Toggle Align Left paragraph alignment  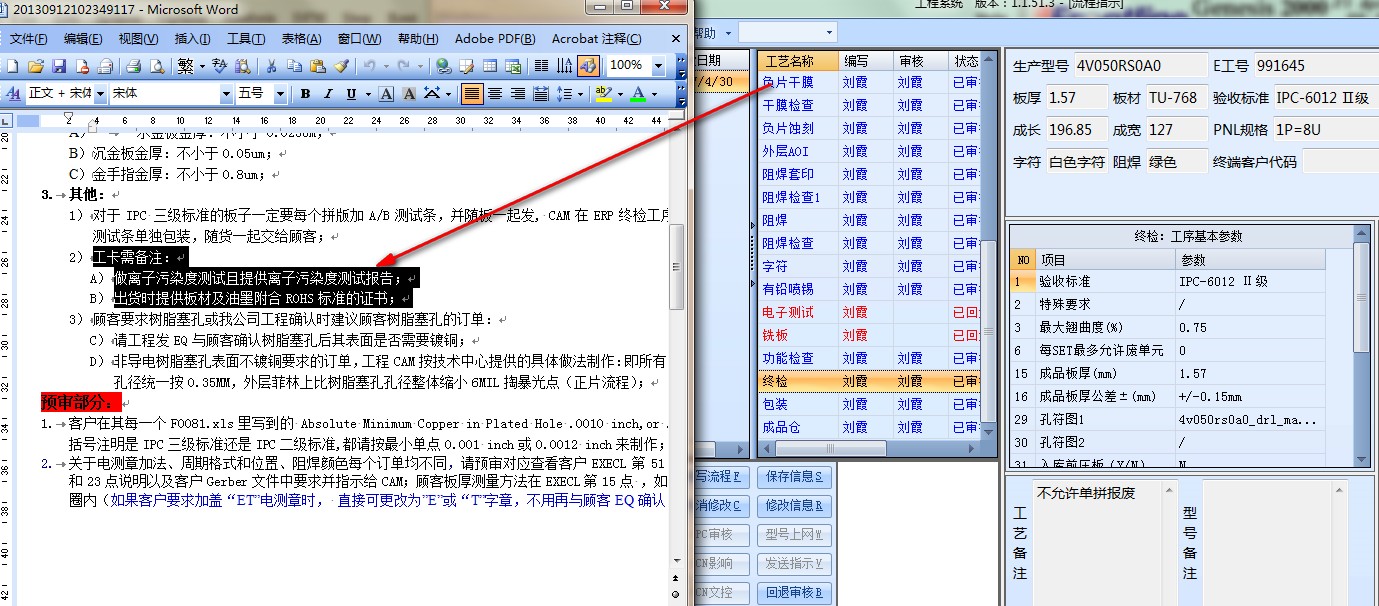pyautogui.click(x=472, y=94)
